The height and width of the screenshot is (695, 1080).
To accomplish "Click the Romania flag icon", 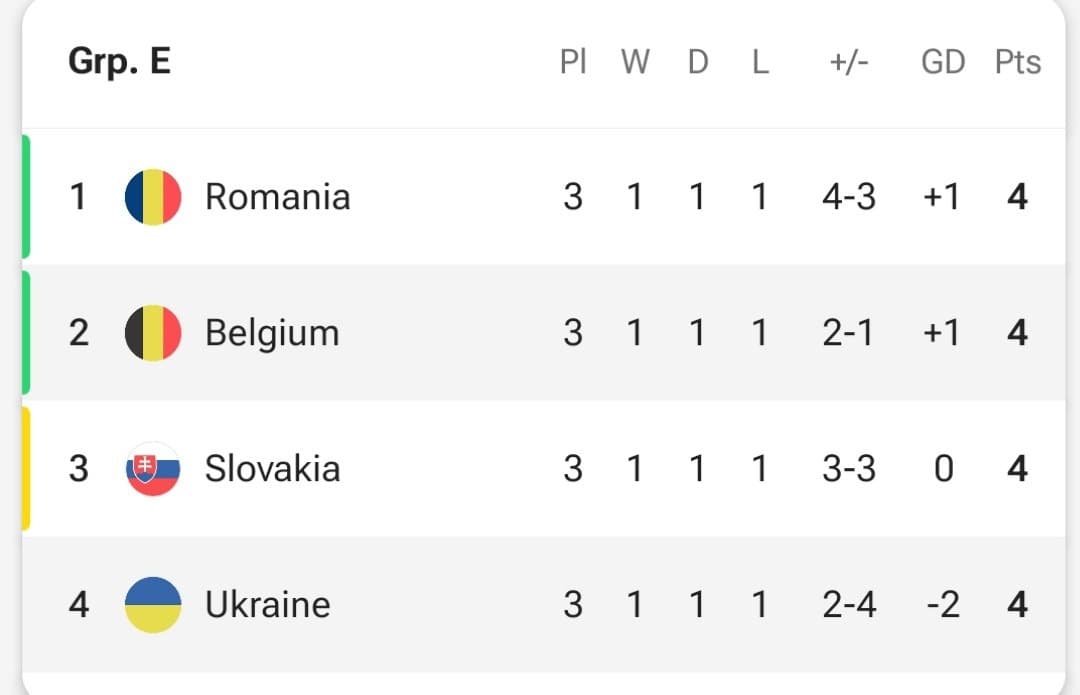I will point(153,197).
